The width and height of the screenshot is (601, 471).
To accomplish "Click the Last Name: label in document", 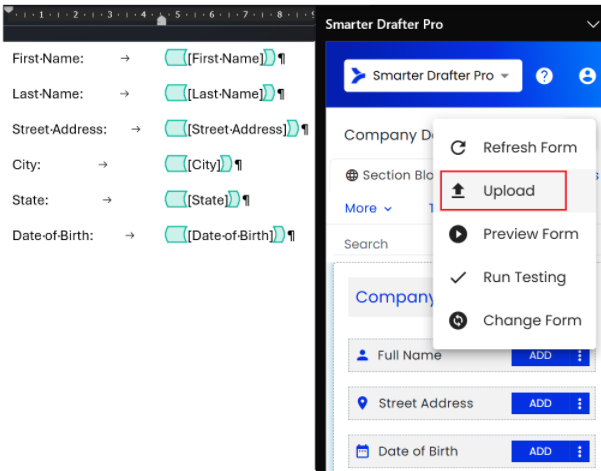I will [48, 94].
